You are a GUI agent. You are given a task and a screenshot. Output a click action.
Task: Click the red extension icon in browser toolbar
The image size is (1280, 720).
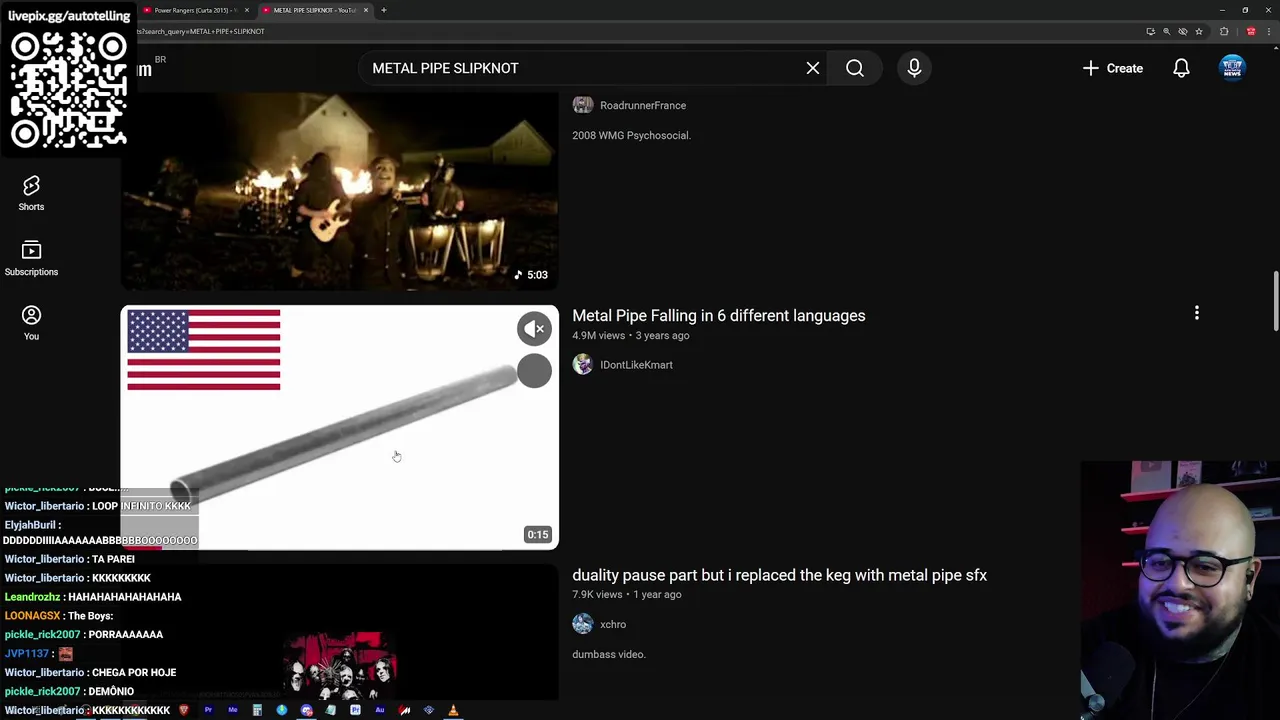coord(1251,31)
